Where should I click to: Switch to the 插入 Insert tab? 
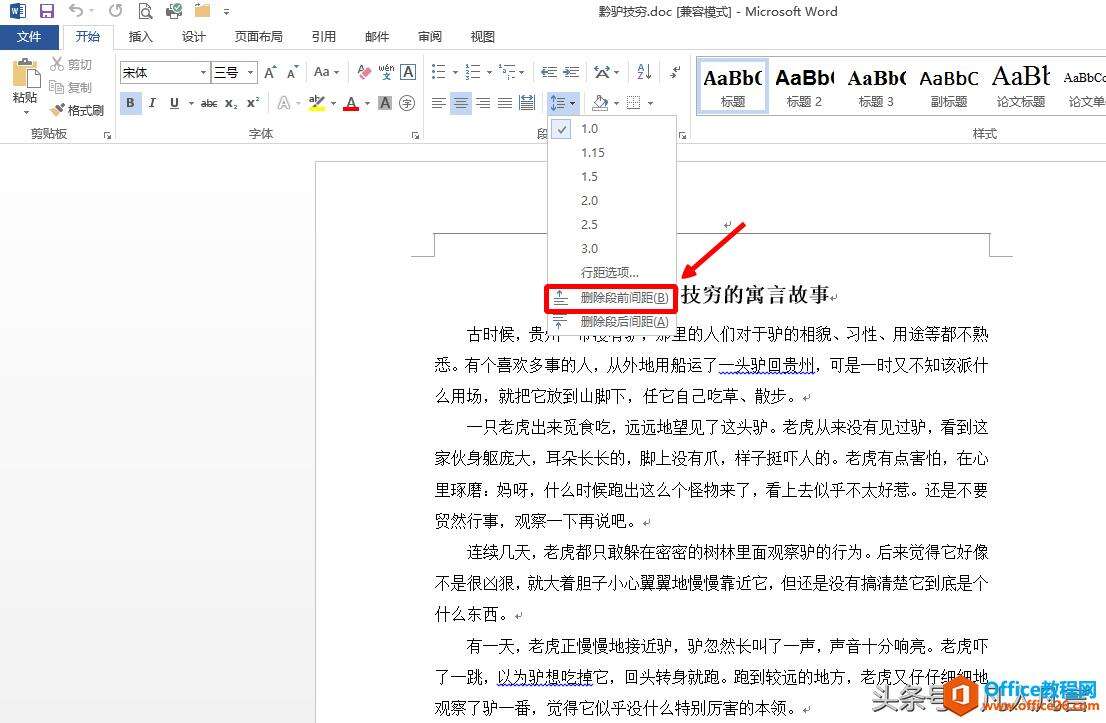tap(140, 37)
